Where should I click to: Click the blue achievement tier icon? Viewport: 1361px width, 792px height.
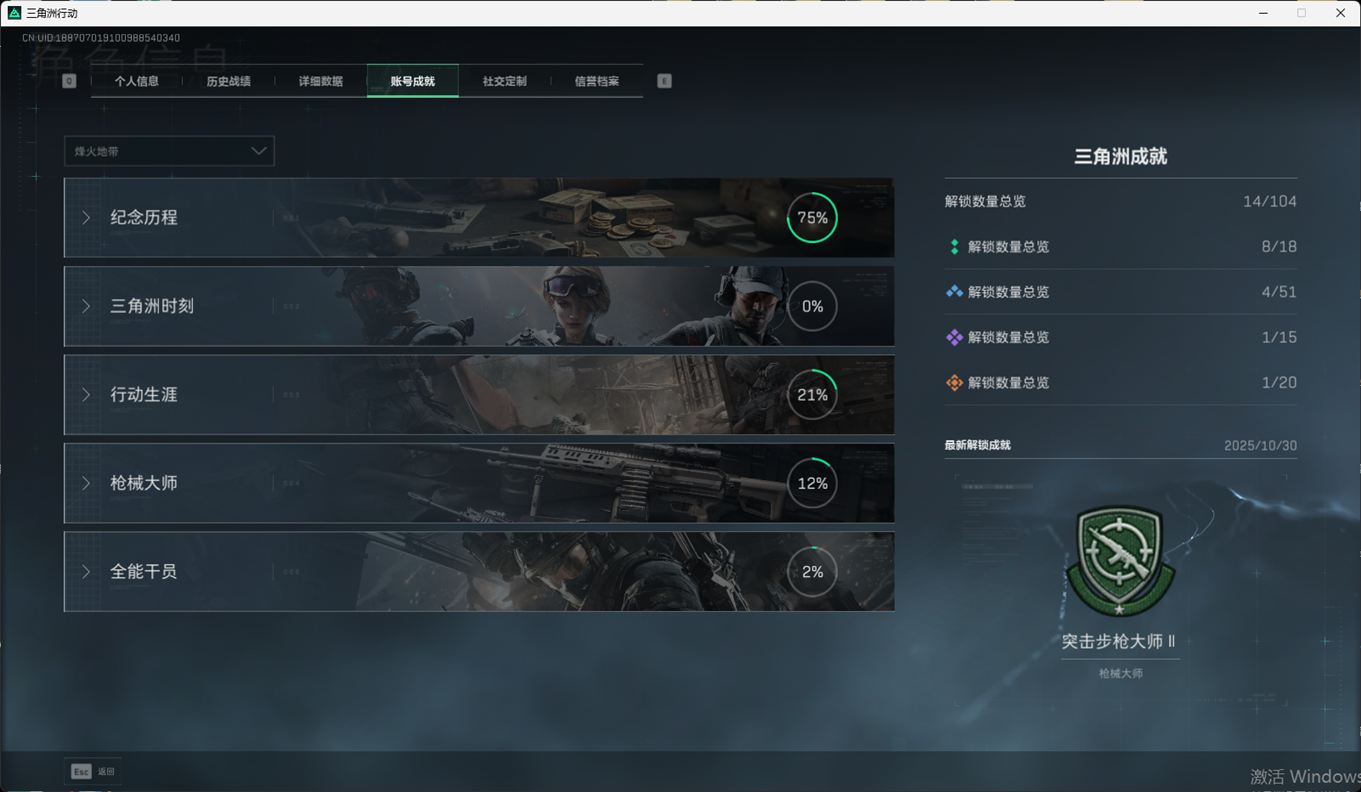(954, 292)
